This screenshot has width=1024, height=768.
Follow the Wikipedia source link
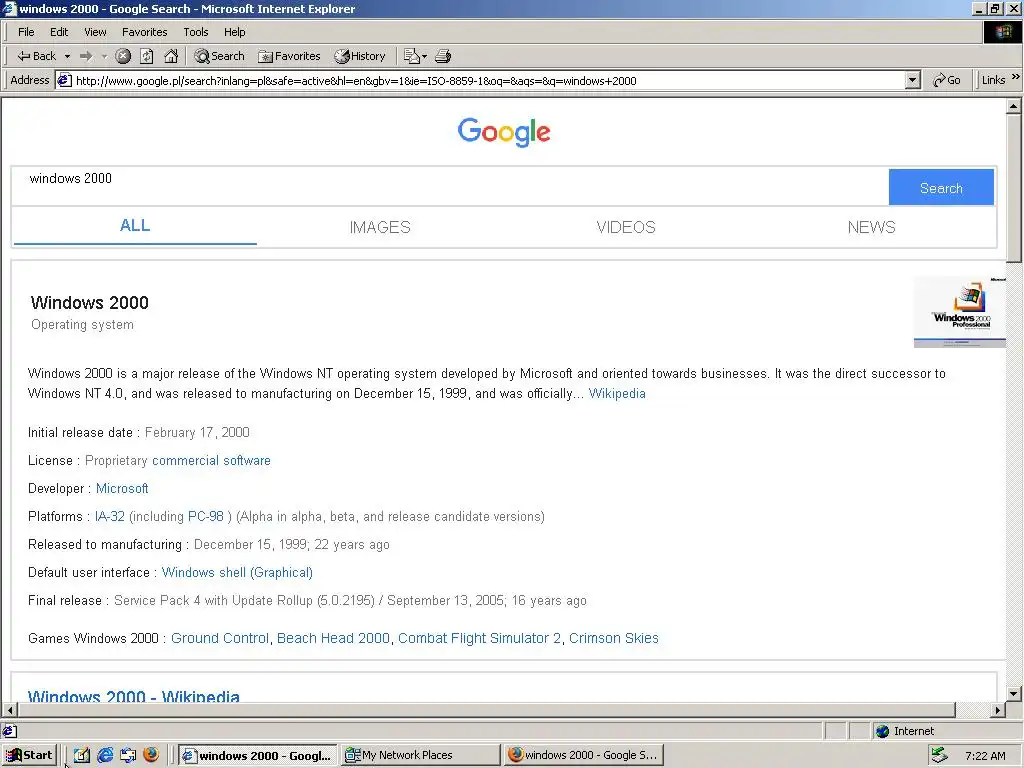[x=616, y=394]
